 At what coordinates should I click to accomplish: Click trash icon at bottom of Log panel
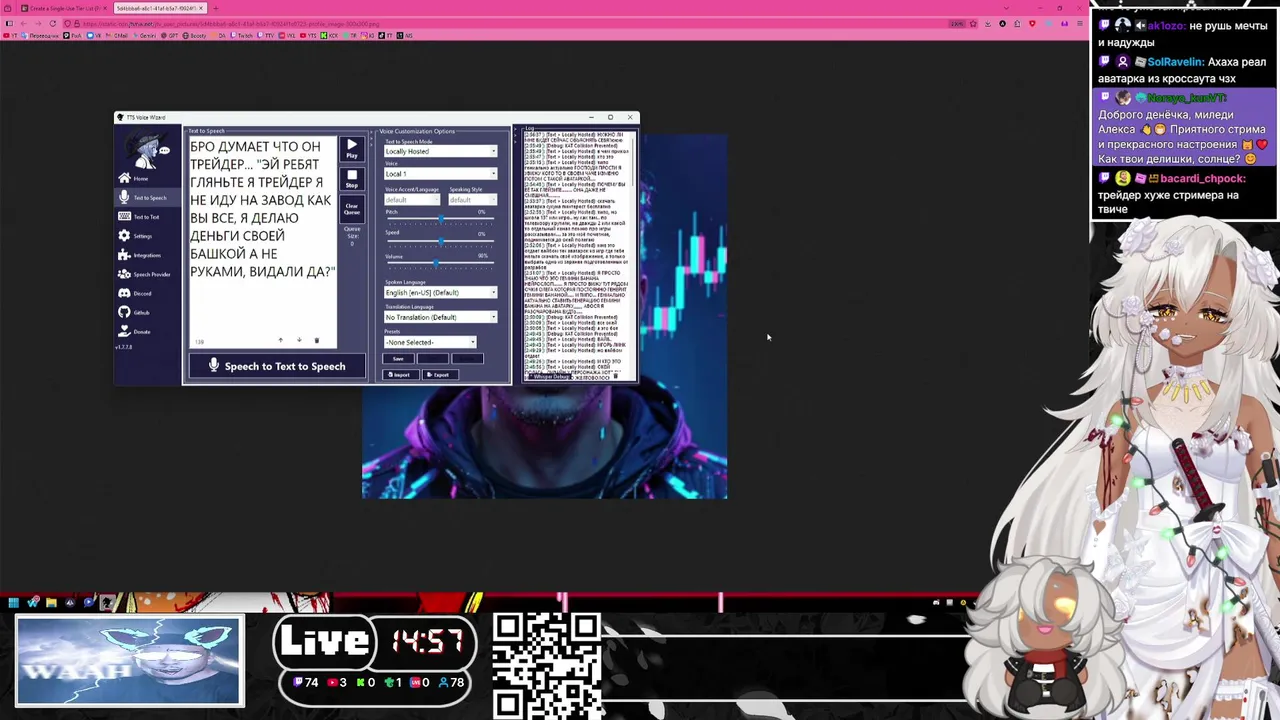click(615, 376)
